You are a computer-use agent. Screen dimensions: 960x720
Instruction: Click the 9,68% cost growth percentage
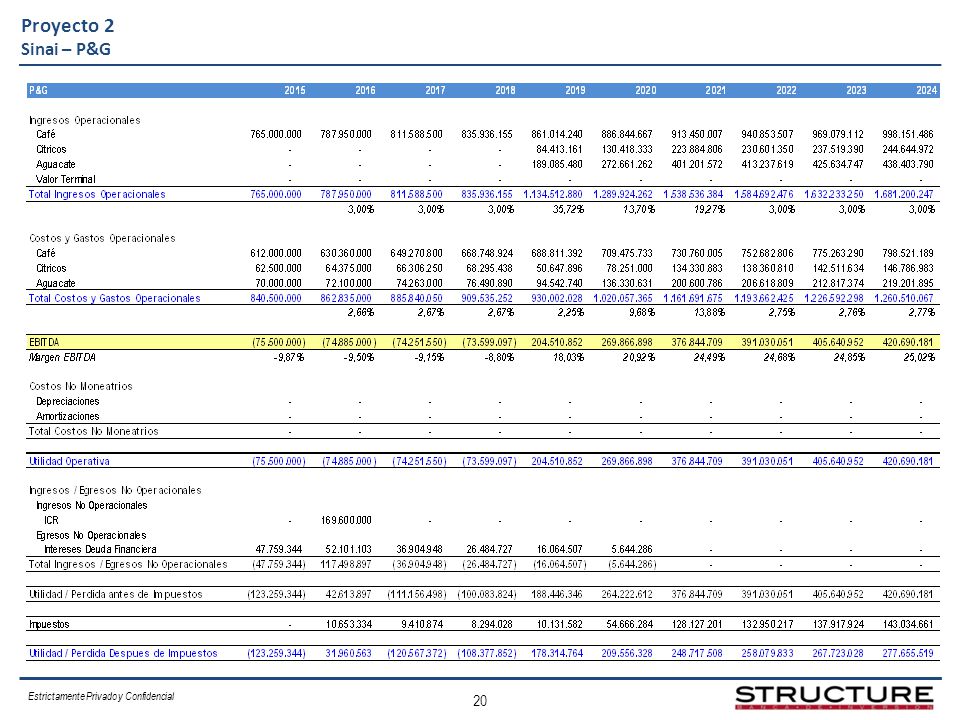[641, 312]
